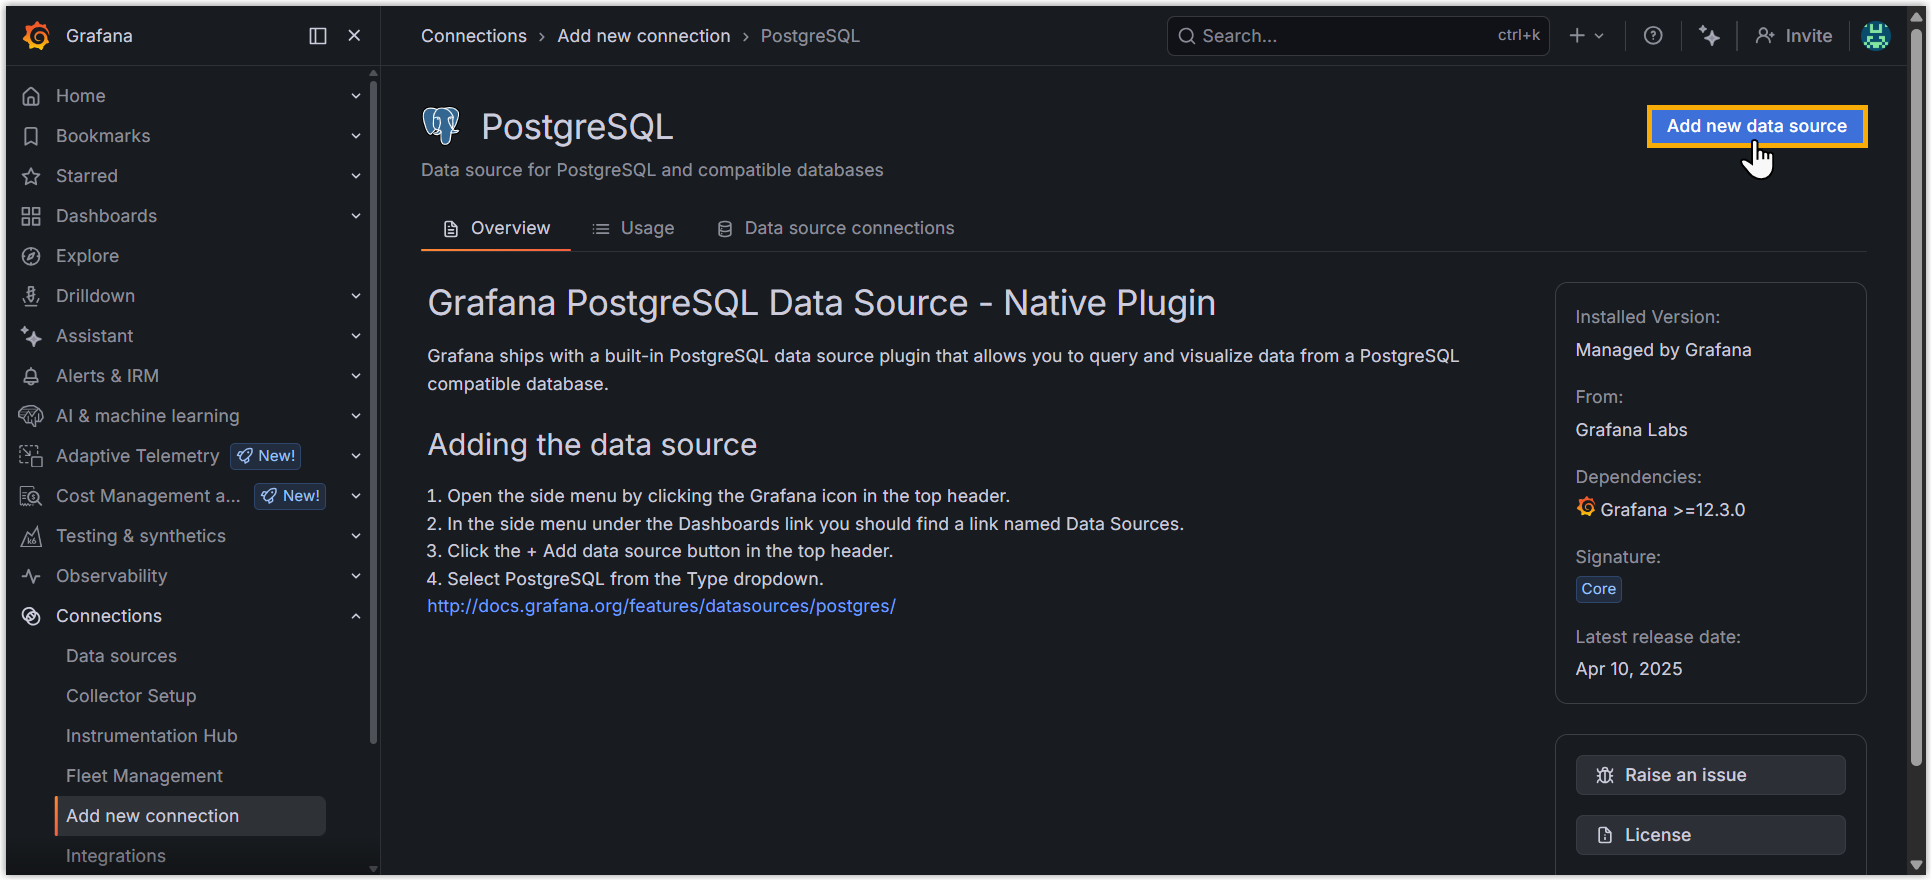
Task: Click the License button
Action: [1710, 835]
